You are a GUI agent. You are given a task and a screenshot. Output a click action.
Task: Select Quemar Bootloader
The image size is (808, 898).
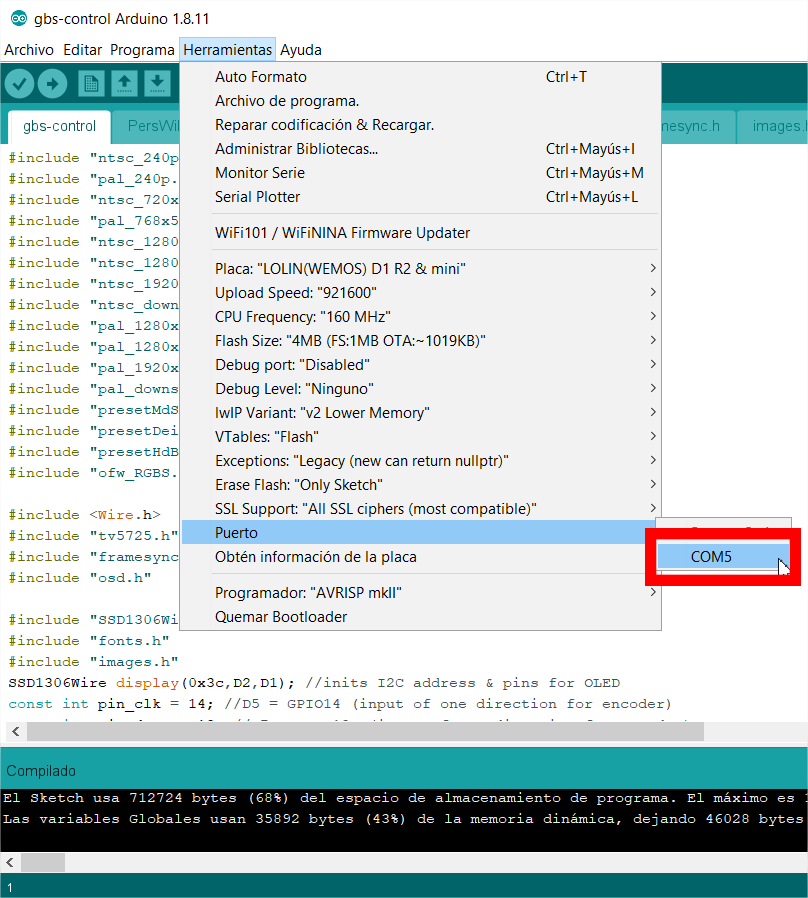pyautogui.click(x=281, y=617)
